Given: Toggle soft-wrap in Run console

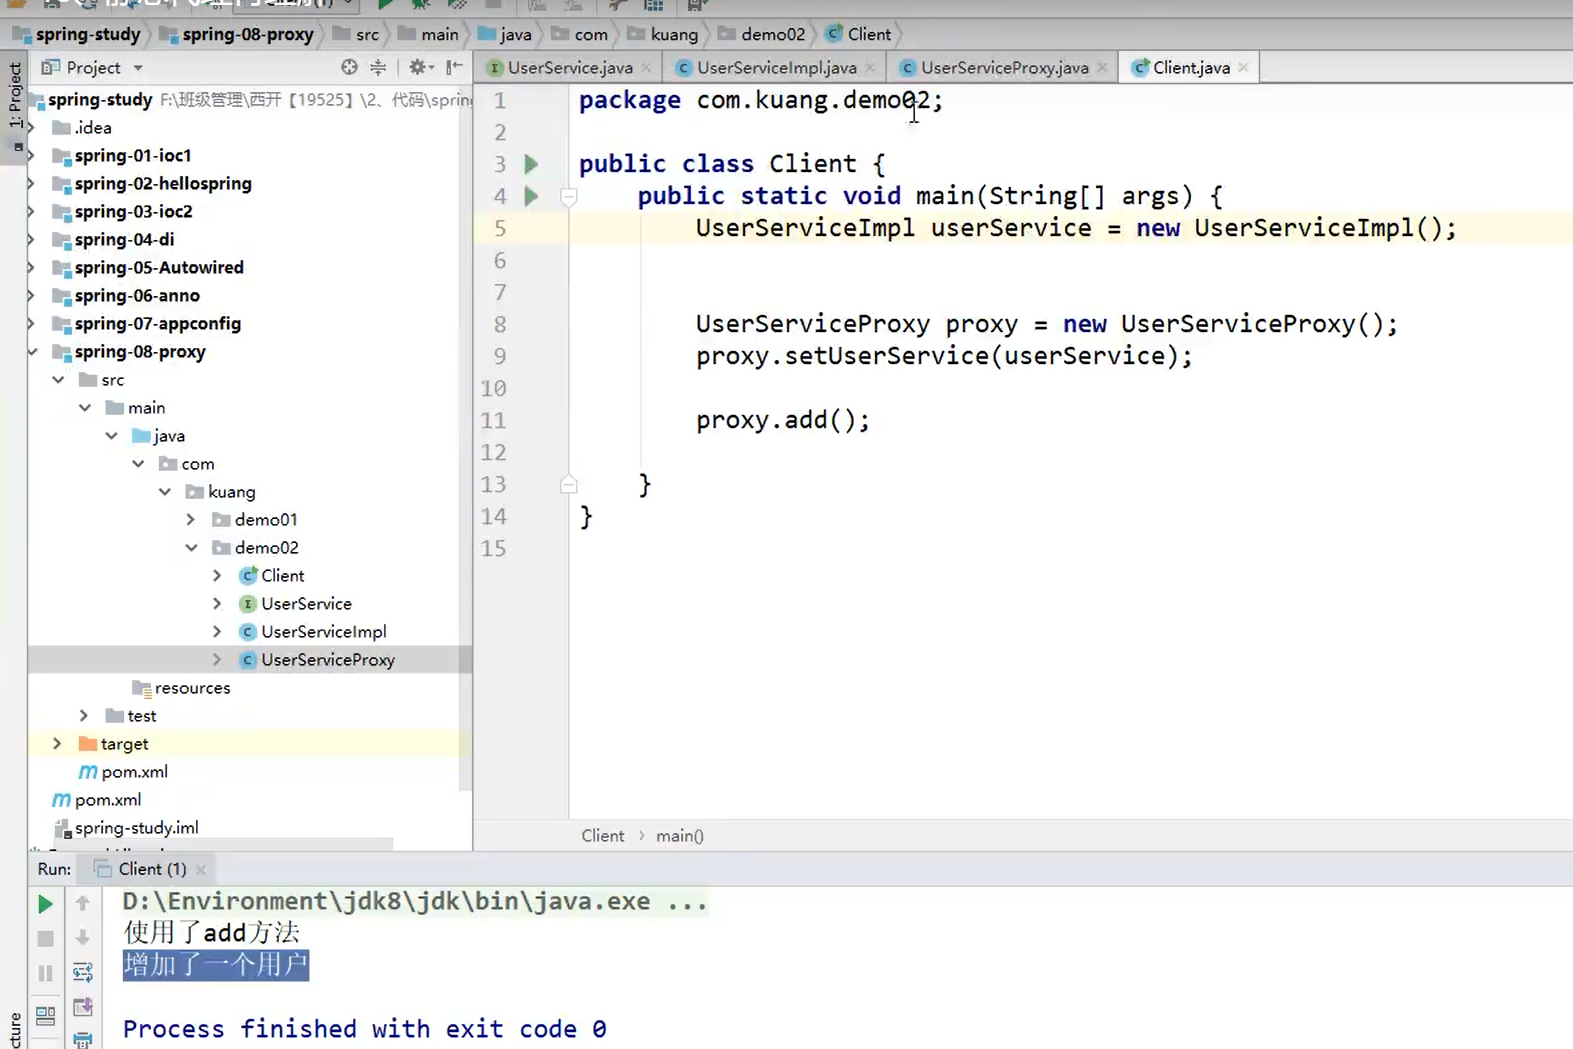Looking at the screenshot, I should 83,973.
